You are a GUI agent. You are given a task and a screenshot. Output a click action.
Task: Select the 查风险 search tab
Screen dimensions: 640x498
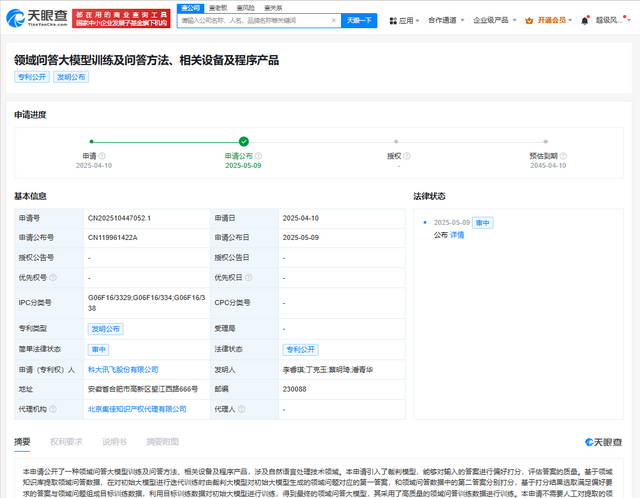pos(245,8)
